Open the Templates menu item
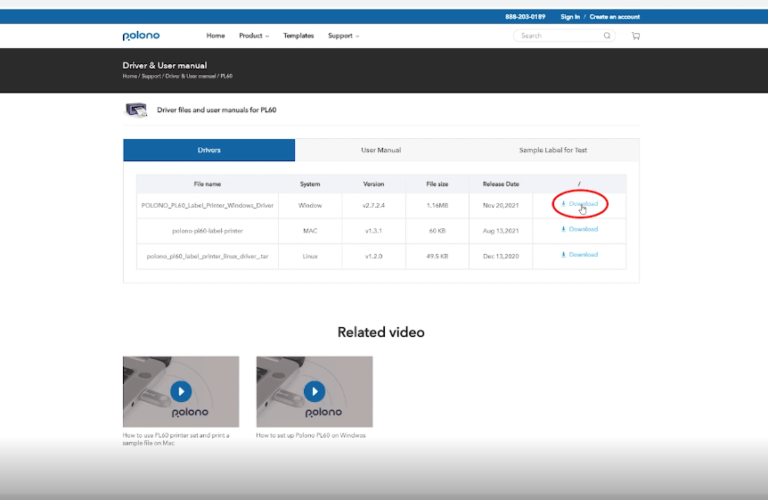The width and height of the screenshot is (768, 500). tap(298, 36)
